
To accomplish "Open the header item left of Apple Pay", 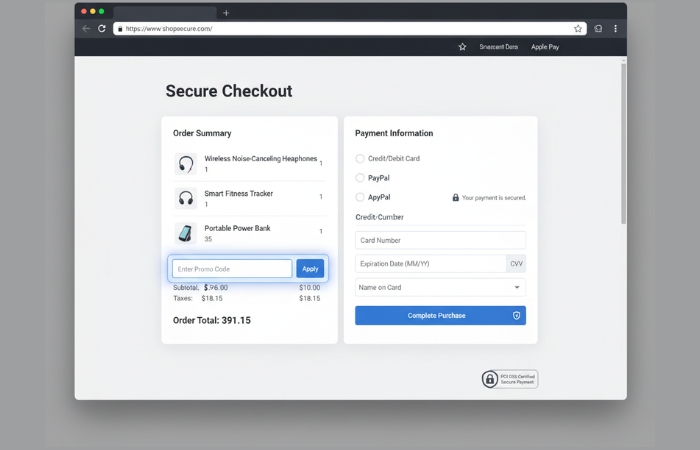I will (x=499, y=47).
